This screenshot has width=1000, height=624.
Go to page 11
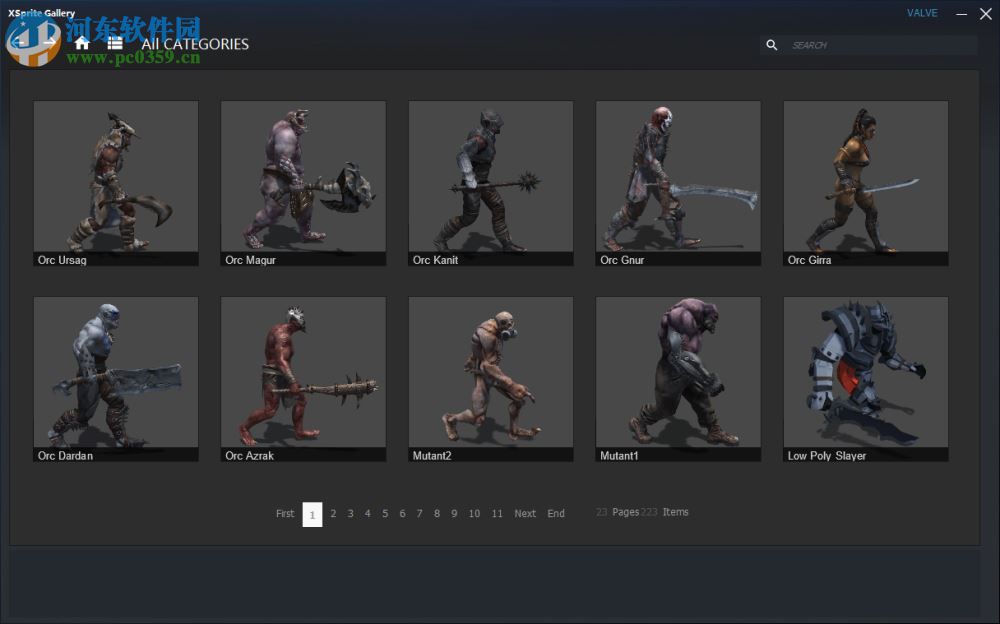pyautogui.click(x=497, y=514)
